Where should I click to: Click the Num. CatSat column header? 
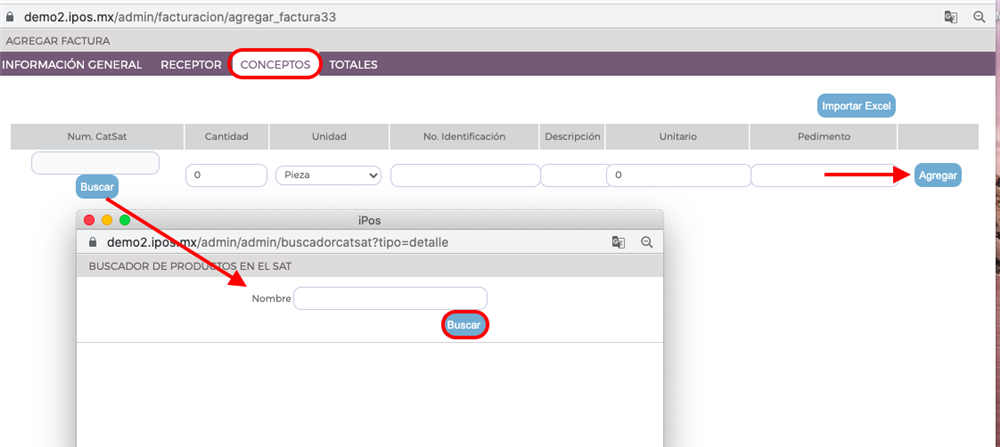click(x=97, y=136)
